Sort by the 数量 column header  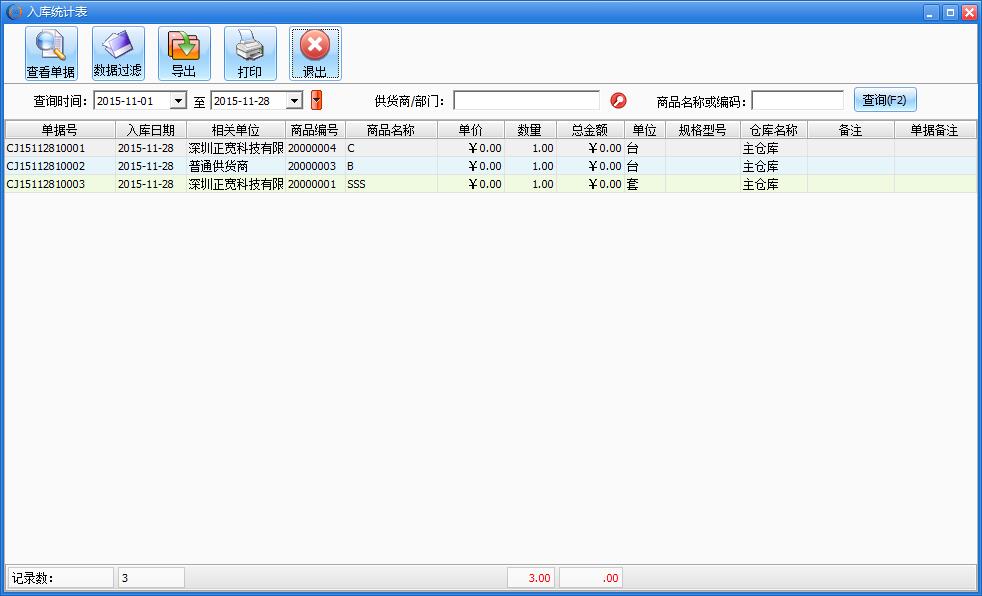tap(530, 130)
